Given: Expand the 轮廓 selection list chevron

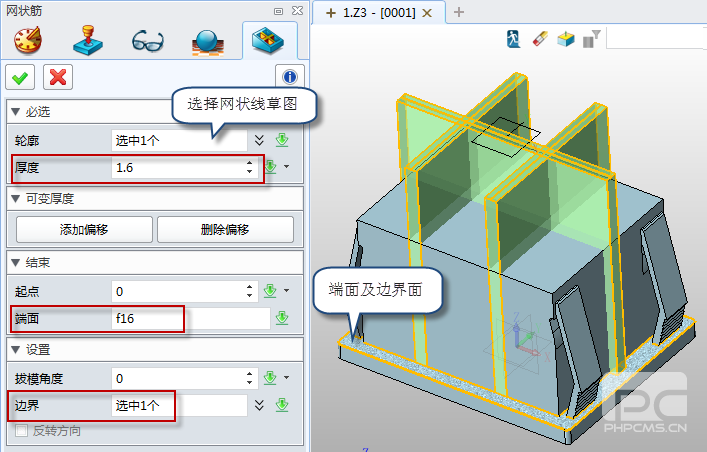Looking at the screenshot, I should click(x=259, y=141).
